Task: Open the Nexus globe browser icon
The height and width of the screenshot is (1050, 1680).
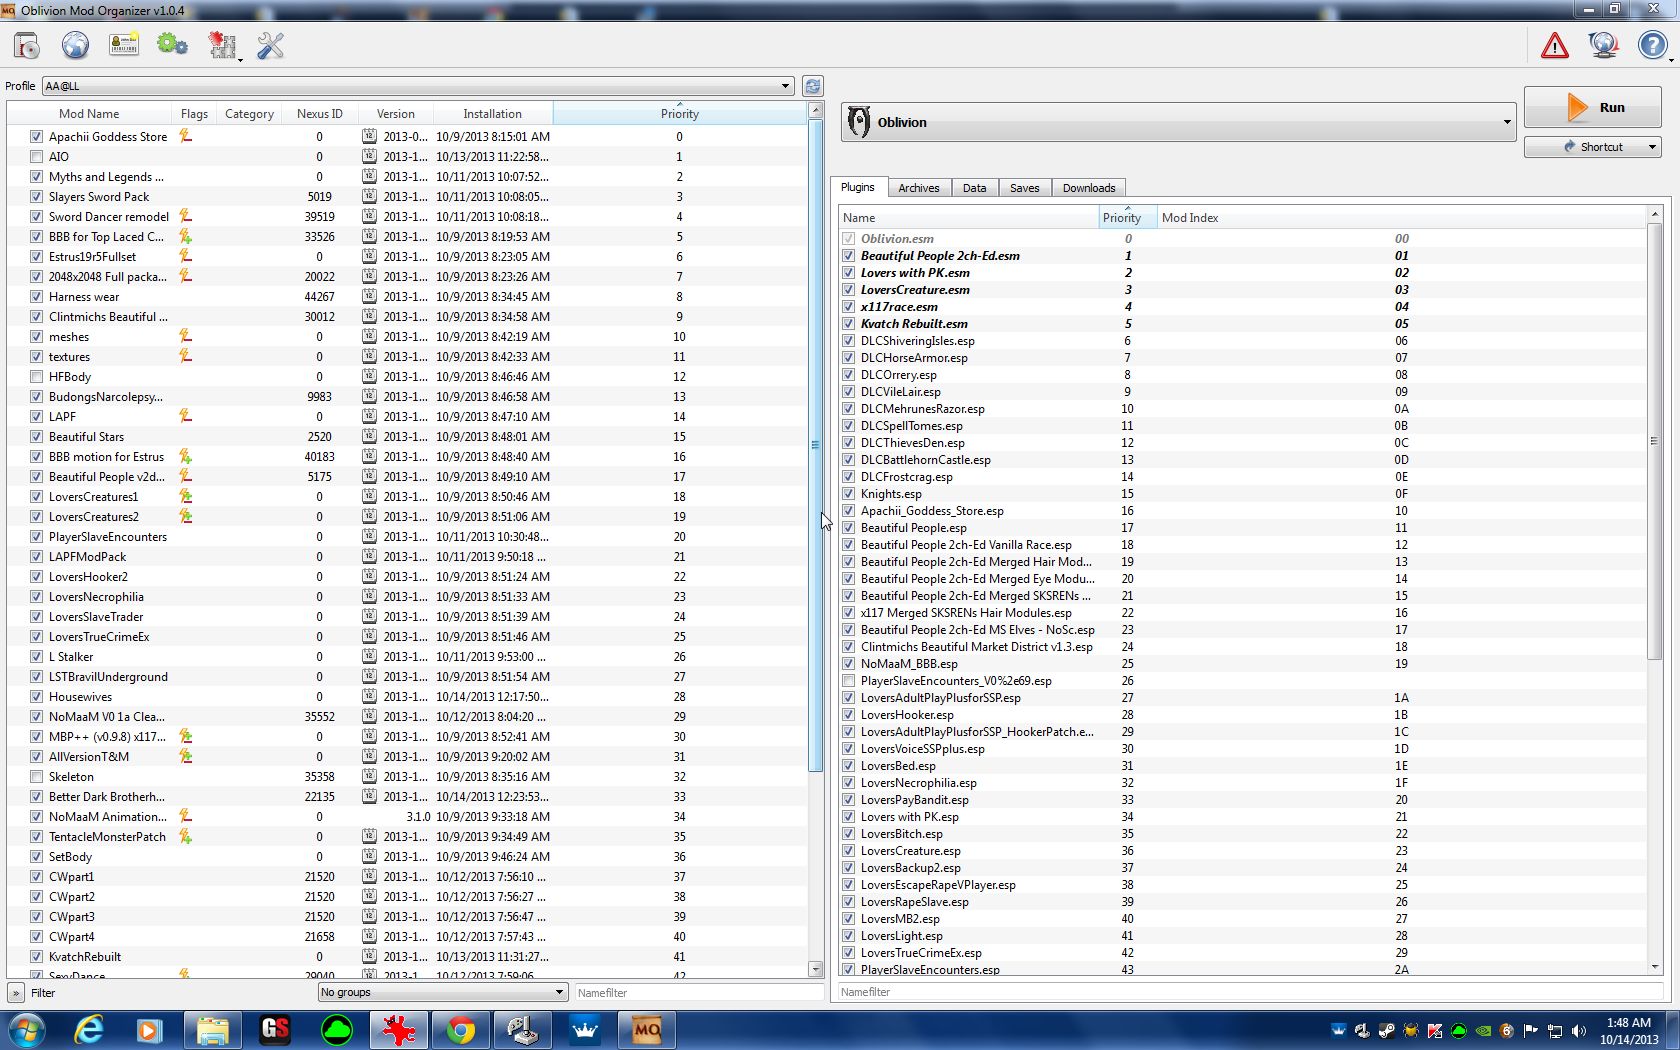Action: point(75,46)
